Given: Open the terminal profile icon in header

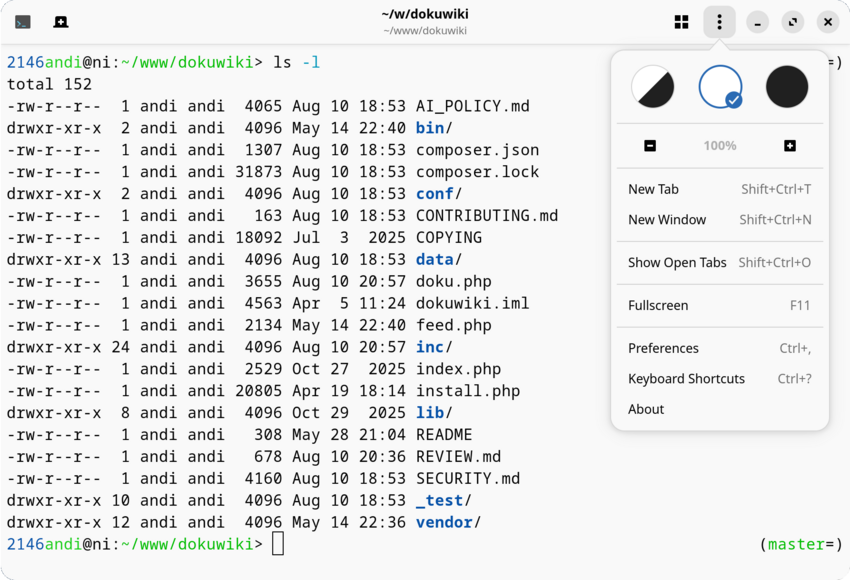Looking at the screenshot, I should (x=23, y=22).
